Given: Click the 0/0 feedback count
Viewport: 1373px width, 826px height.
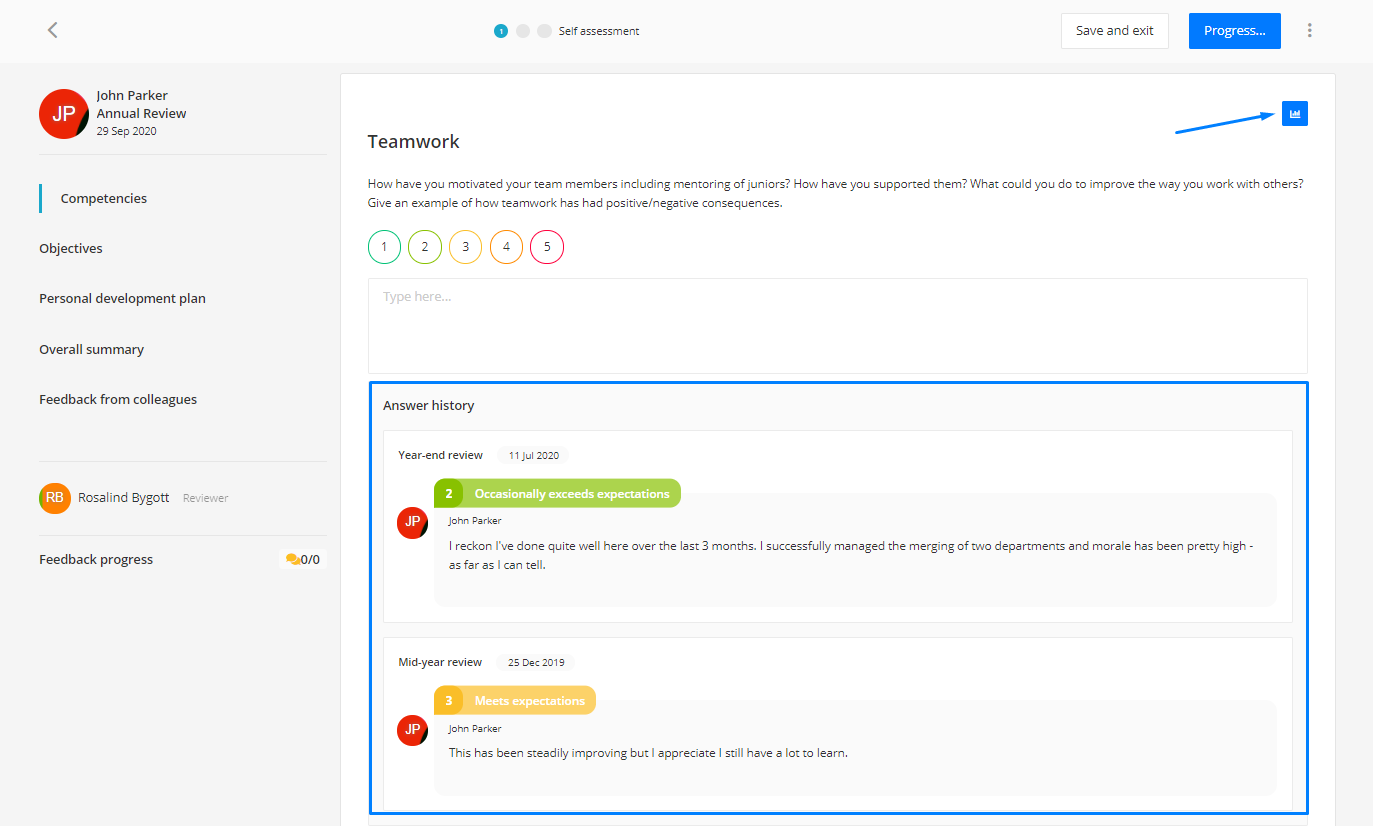Looking at the screenshot, I should [310, 559].
